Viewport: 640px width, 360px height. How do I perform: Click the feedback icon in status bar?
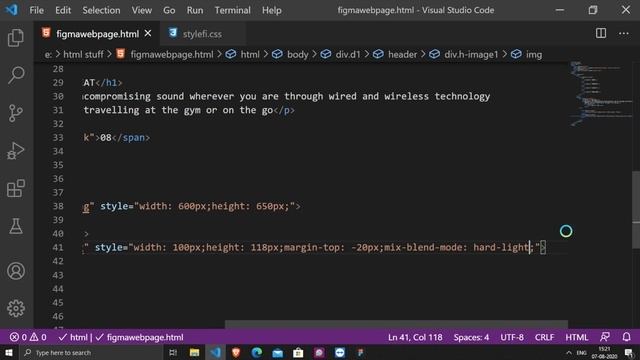click(605, 337)
